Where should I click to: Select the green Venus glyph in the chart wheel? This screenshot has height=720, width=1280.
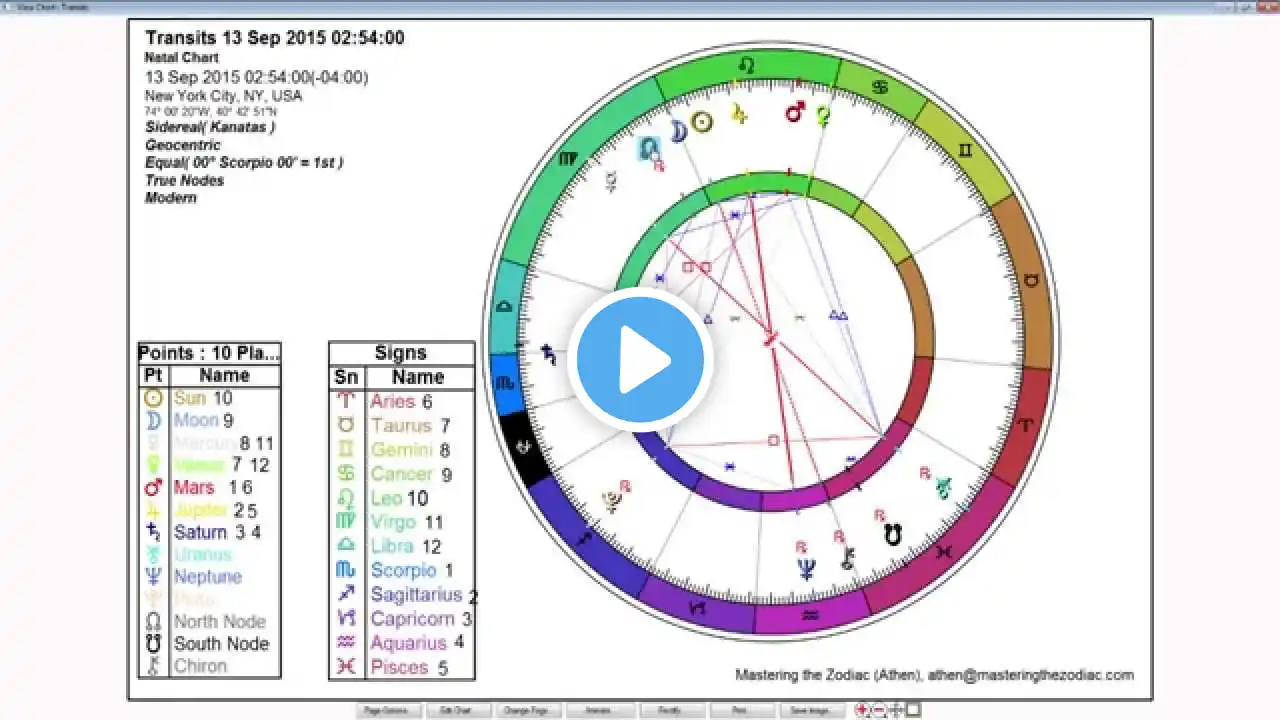click(824, 117)
